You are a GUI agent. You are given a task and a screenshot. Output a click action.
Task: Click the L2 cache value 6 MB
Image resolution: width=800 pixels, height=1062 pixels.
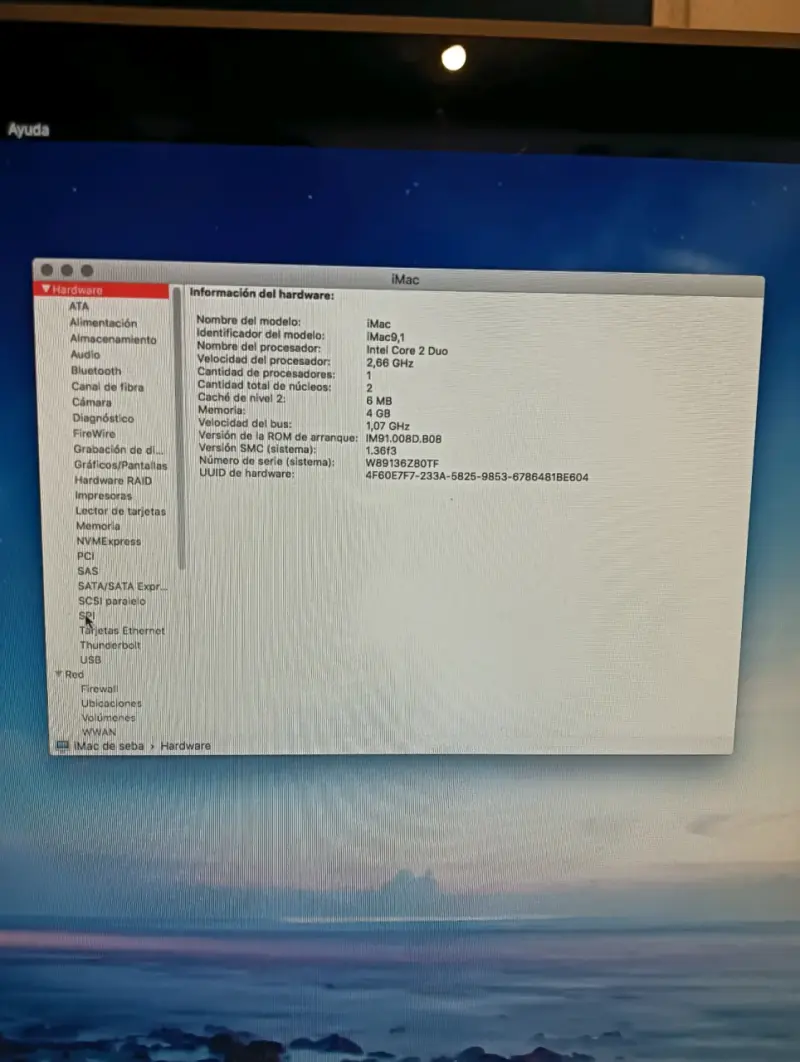pyautogui.click(x=379, y=401)
